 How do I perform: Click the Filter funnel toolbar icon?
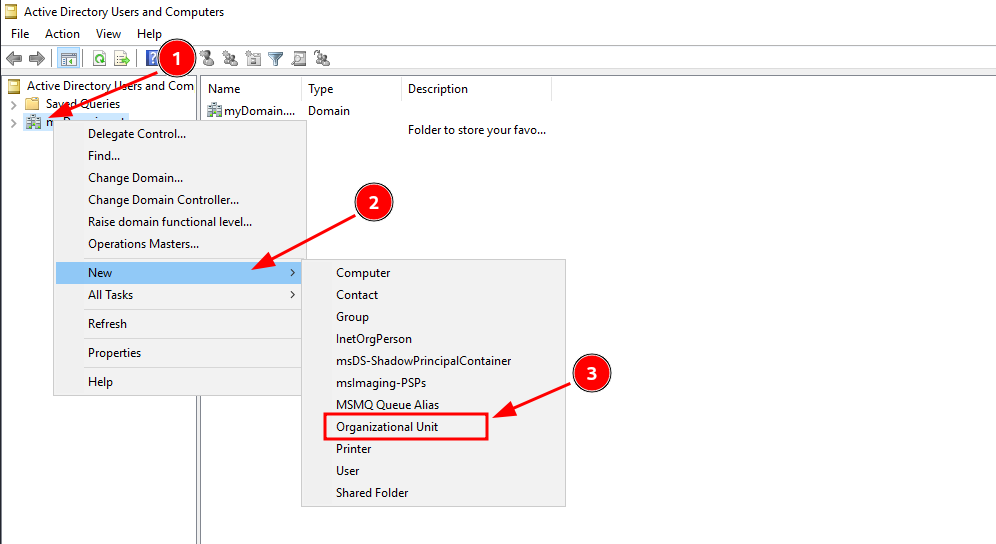[x=276, y=59]
